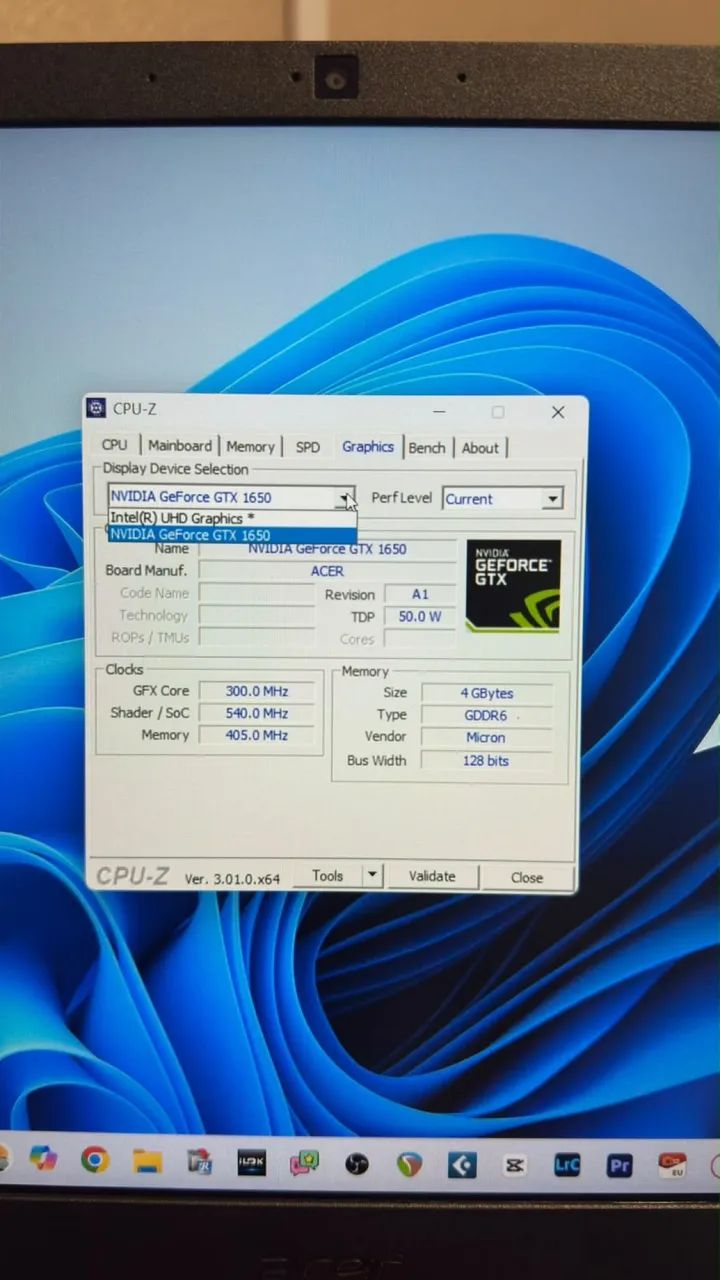Image resolution: width=720 pixels, height=1280 pixels.
Task: Click the Close button at bottom
Action: click(527, 878)
